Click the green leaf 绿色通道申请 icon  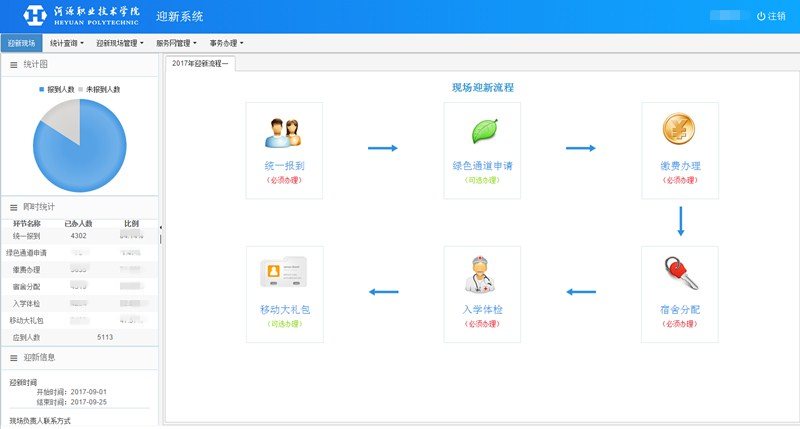pyautogui.click(x=483, y=132)
